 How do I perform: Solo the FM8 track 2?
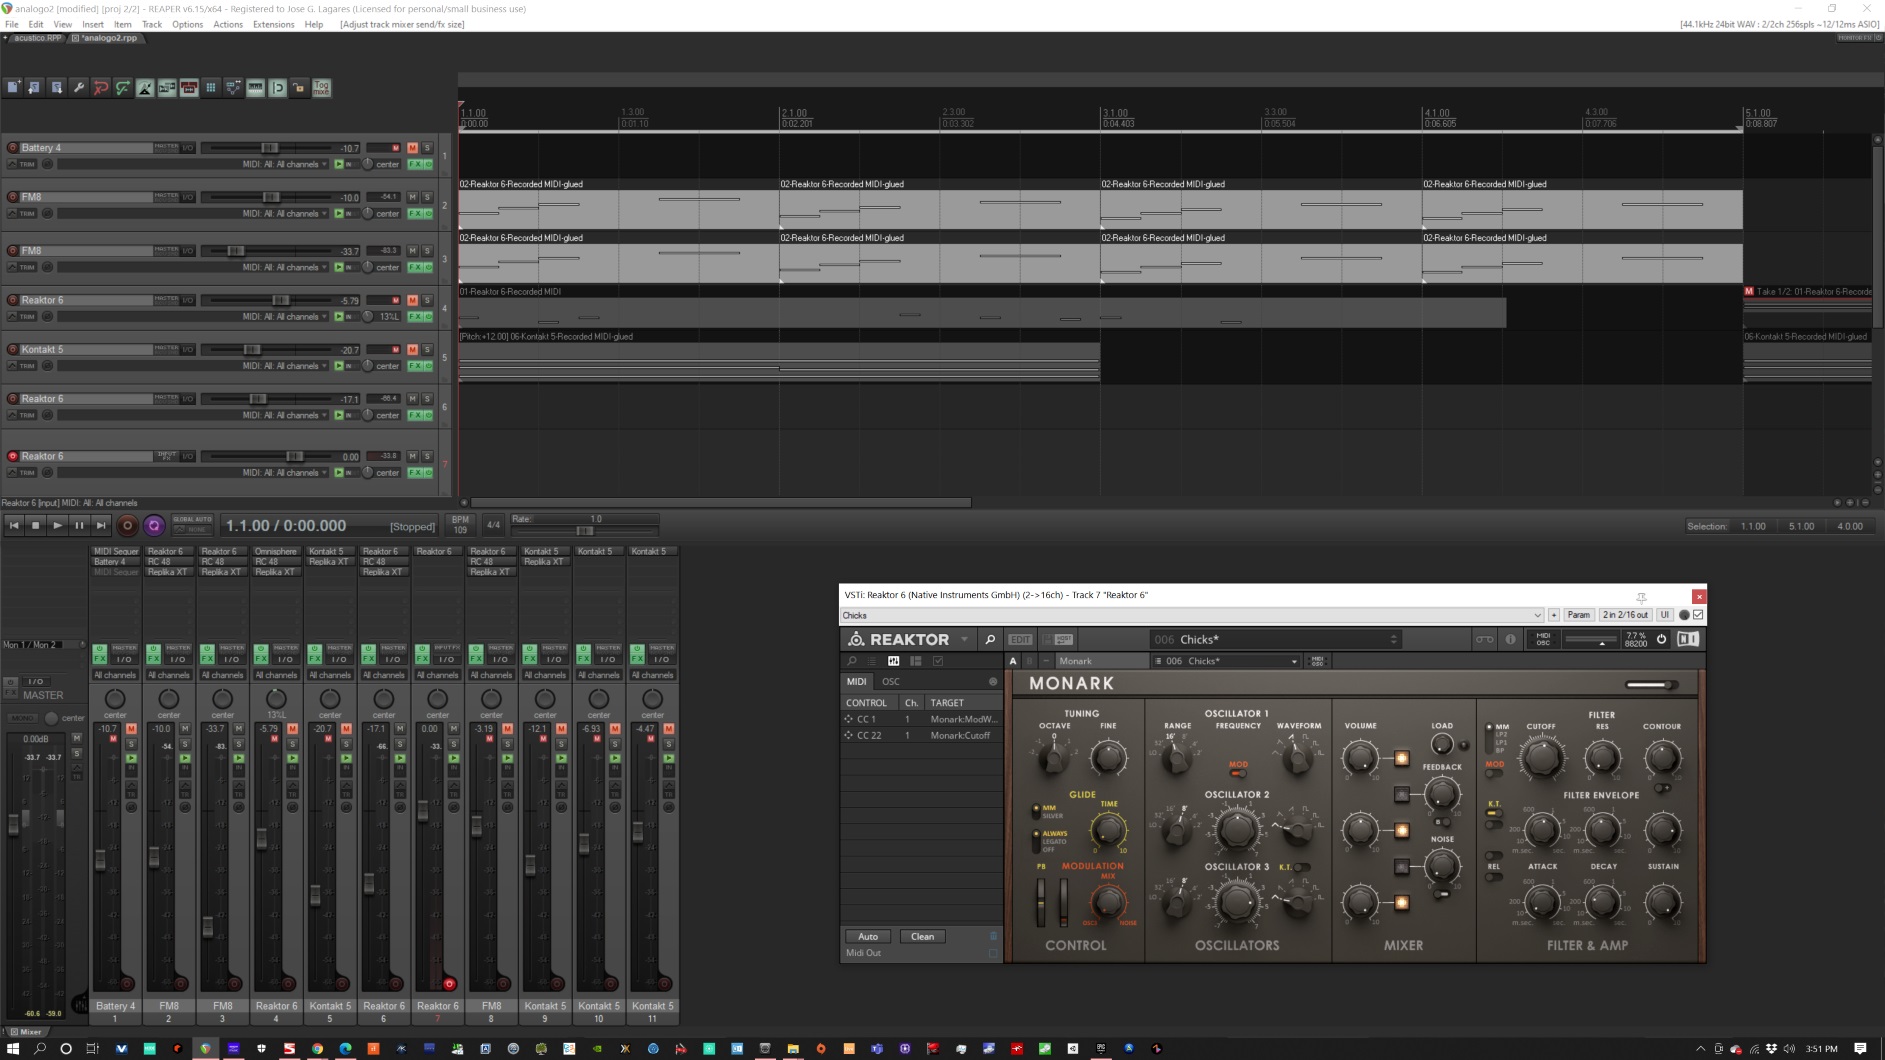[x=427, y=197]
